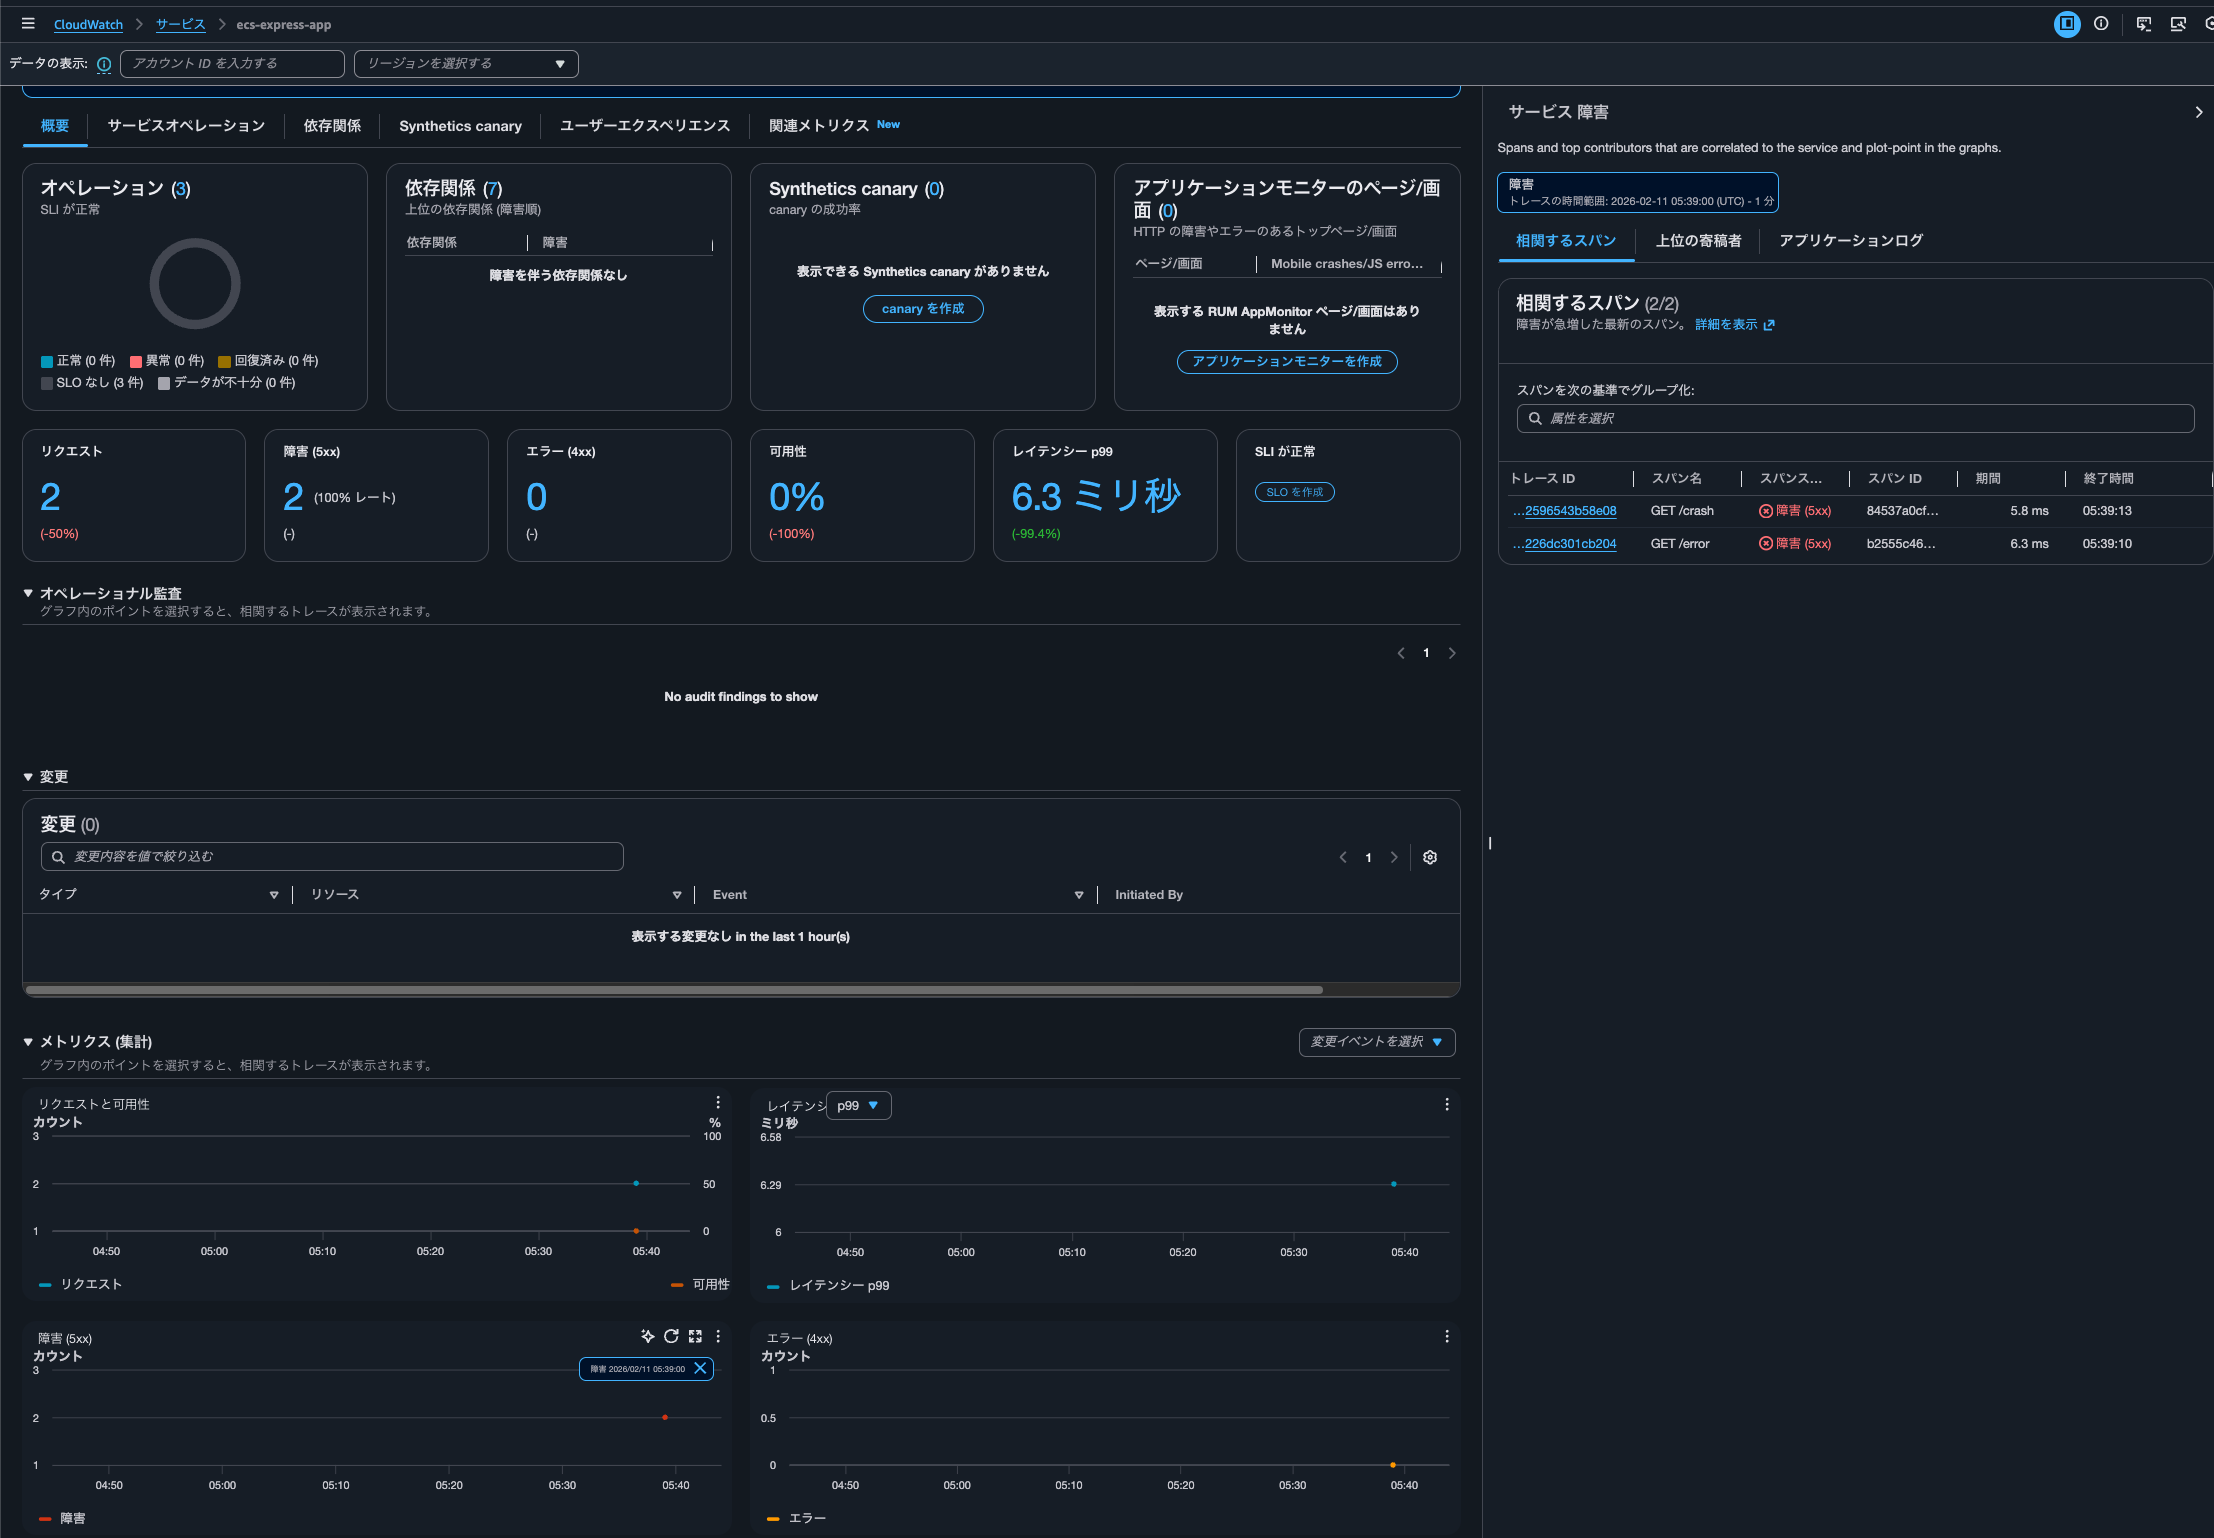Open the hamburger navigation menu

(28, 24)
